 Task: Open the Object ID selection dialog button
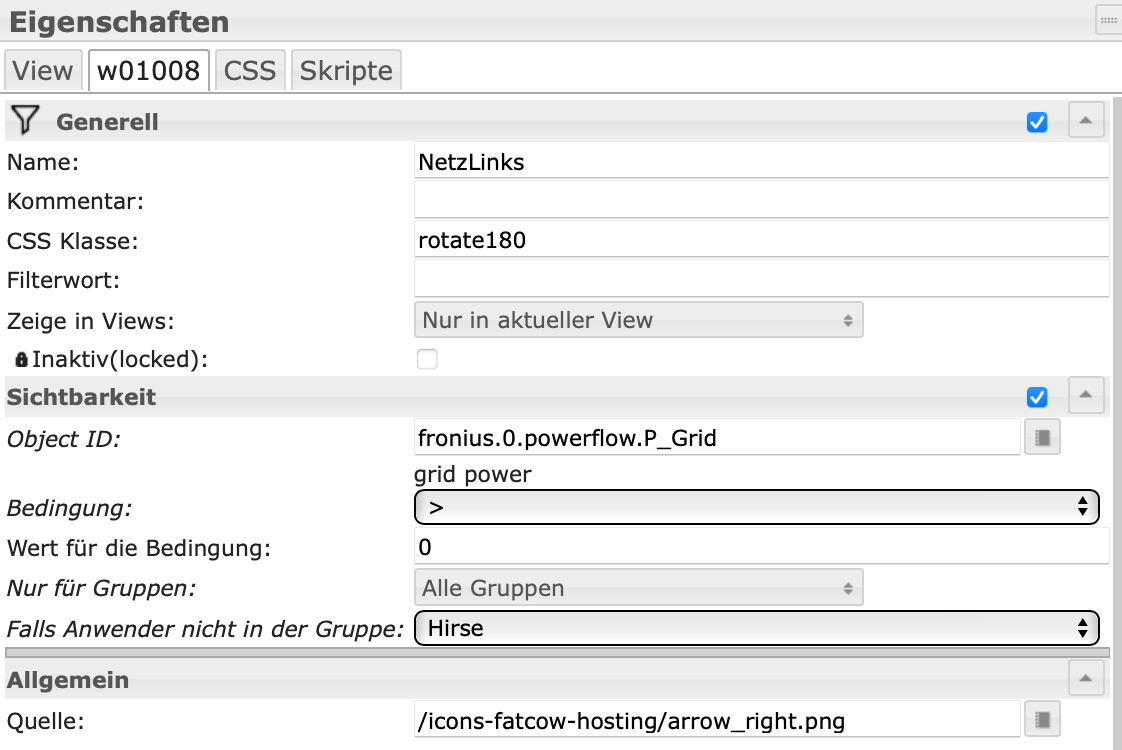click(x=1041, y=437)
